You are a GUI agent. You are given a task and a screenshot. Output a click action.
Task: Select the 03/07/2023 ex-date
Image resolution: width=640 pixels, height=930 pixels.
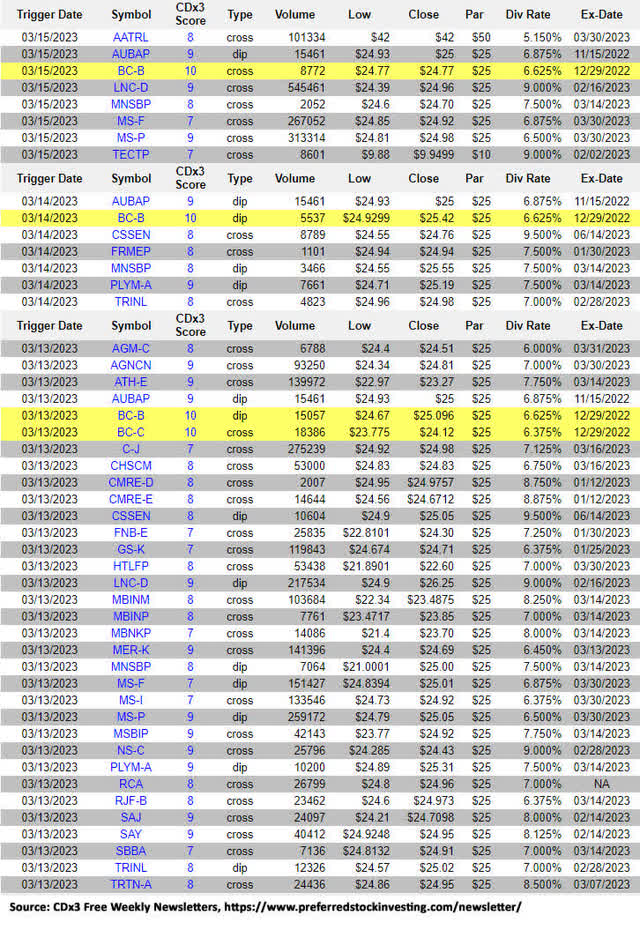pos(601,885)
